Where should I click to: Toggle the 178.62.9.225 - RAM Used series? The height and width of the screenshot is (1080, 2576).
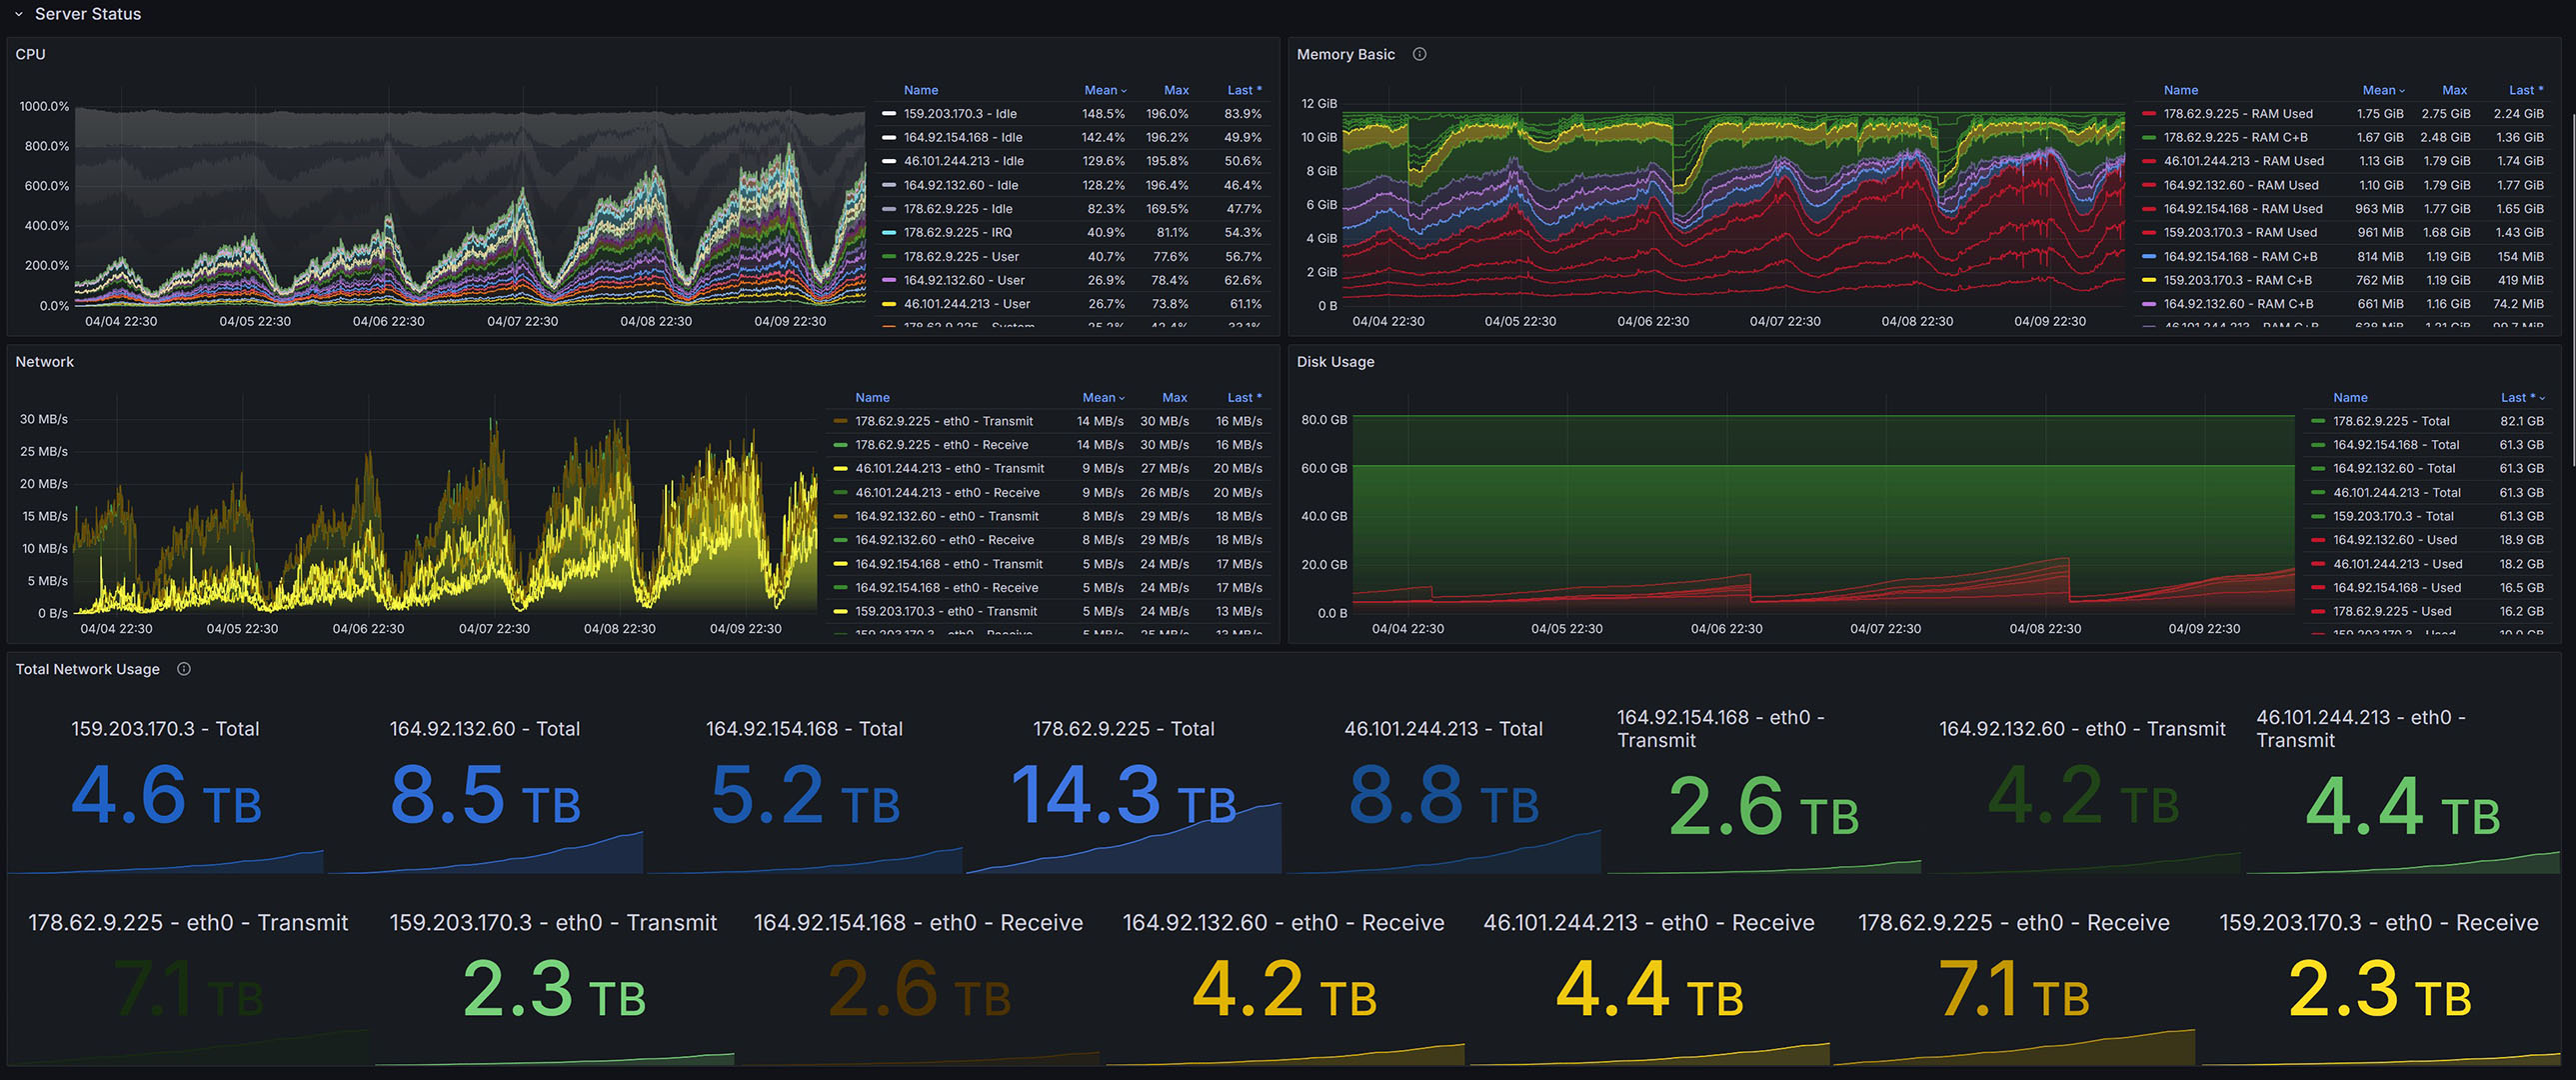tap(2238, 113)
